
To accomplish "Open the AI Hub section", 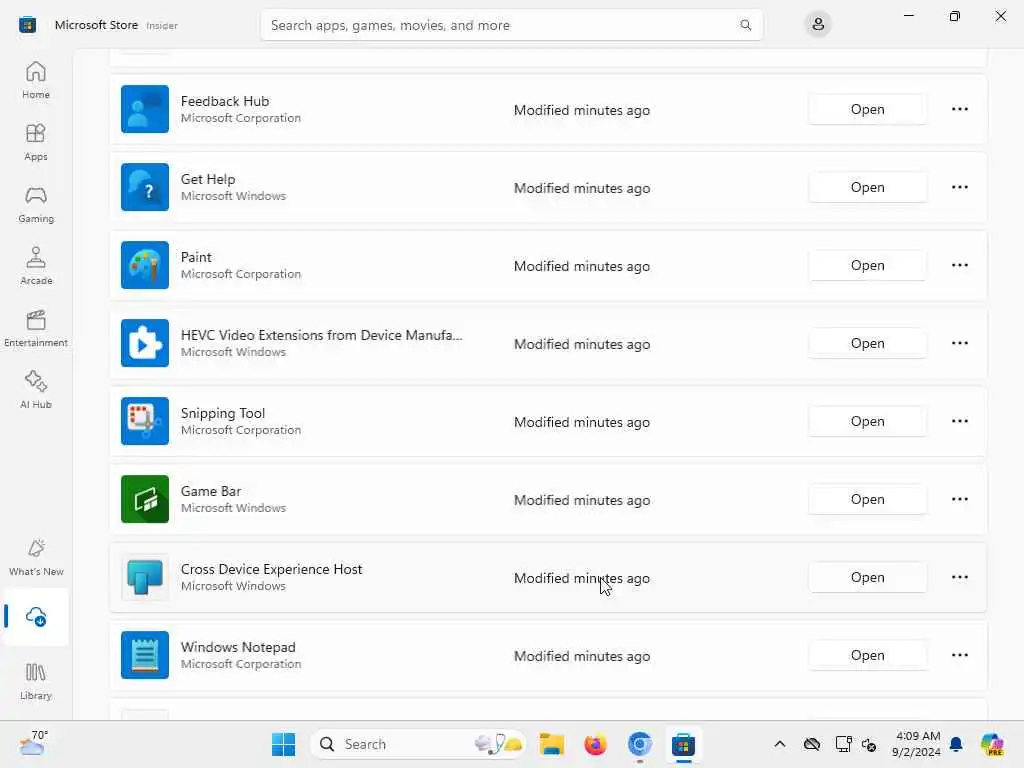I will point(36,391).
